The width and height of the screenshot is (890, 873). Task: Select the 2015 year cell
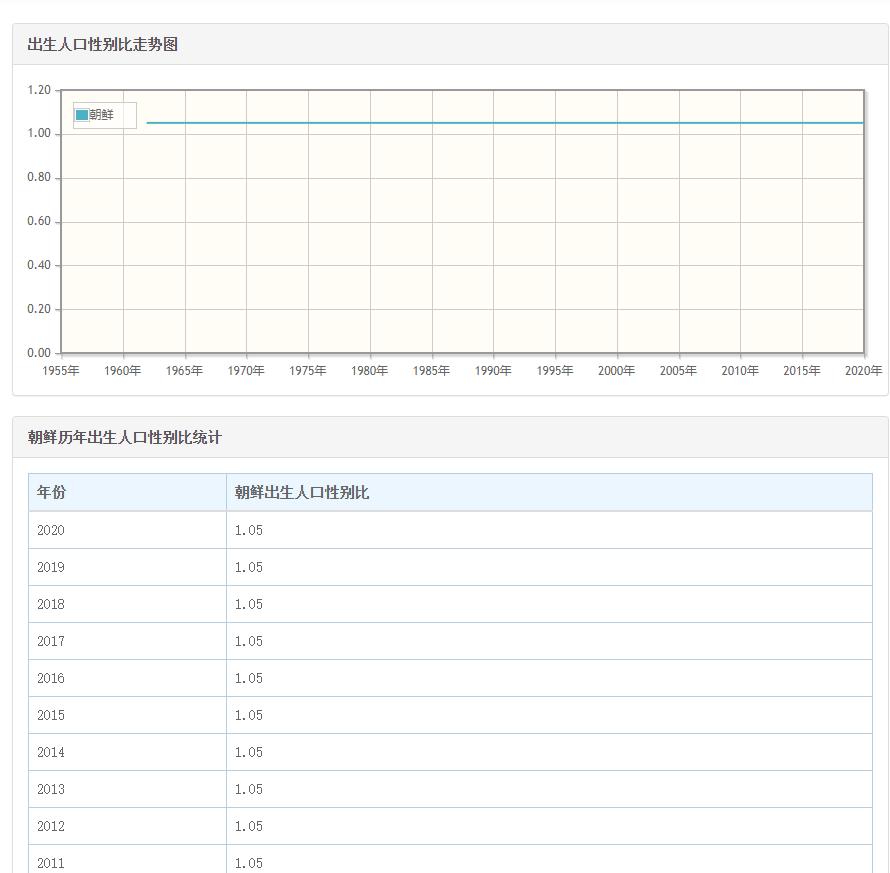(x=127, y=715)
